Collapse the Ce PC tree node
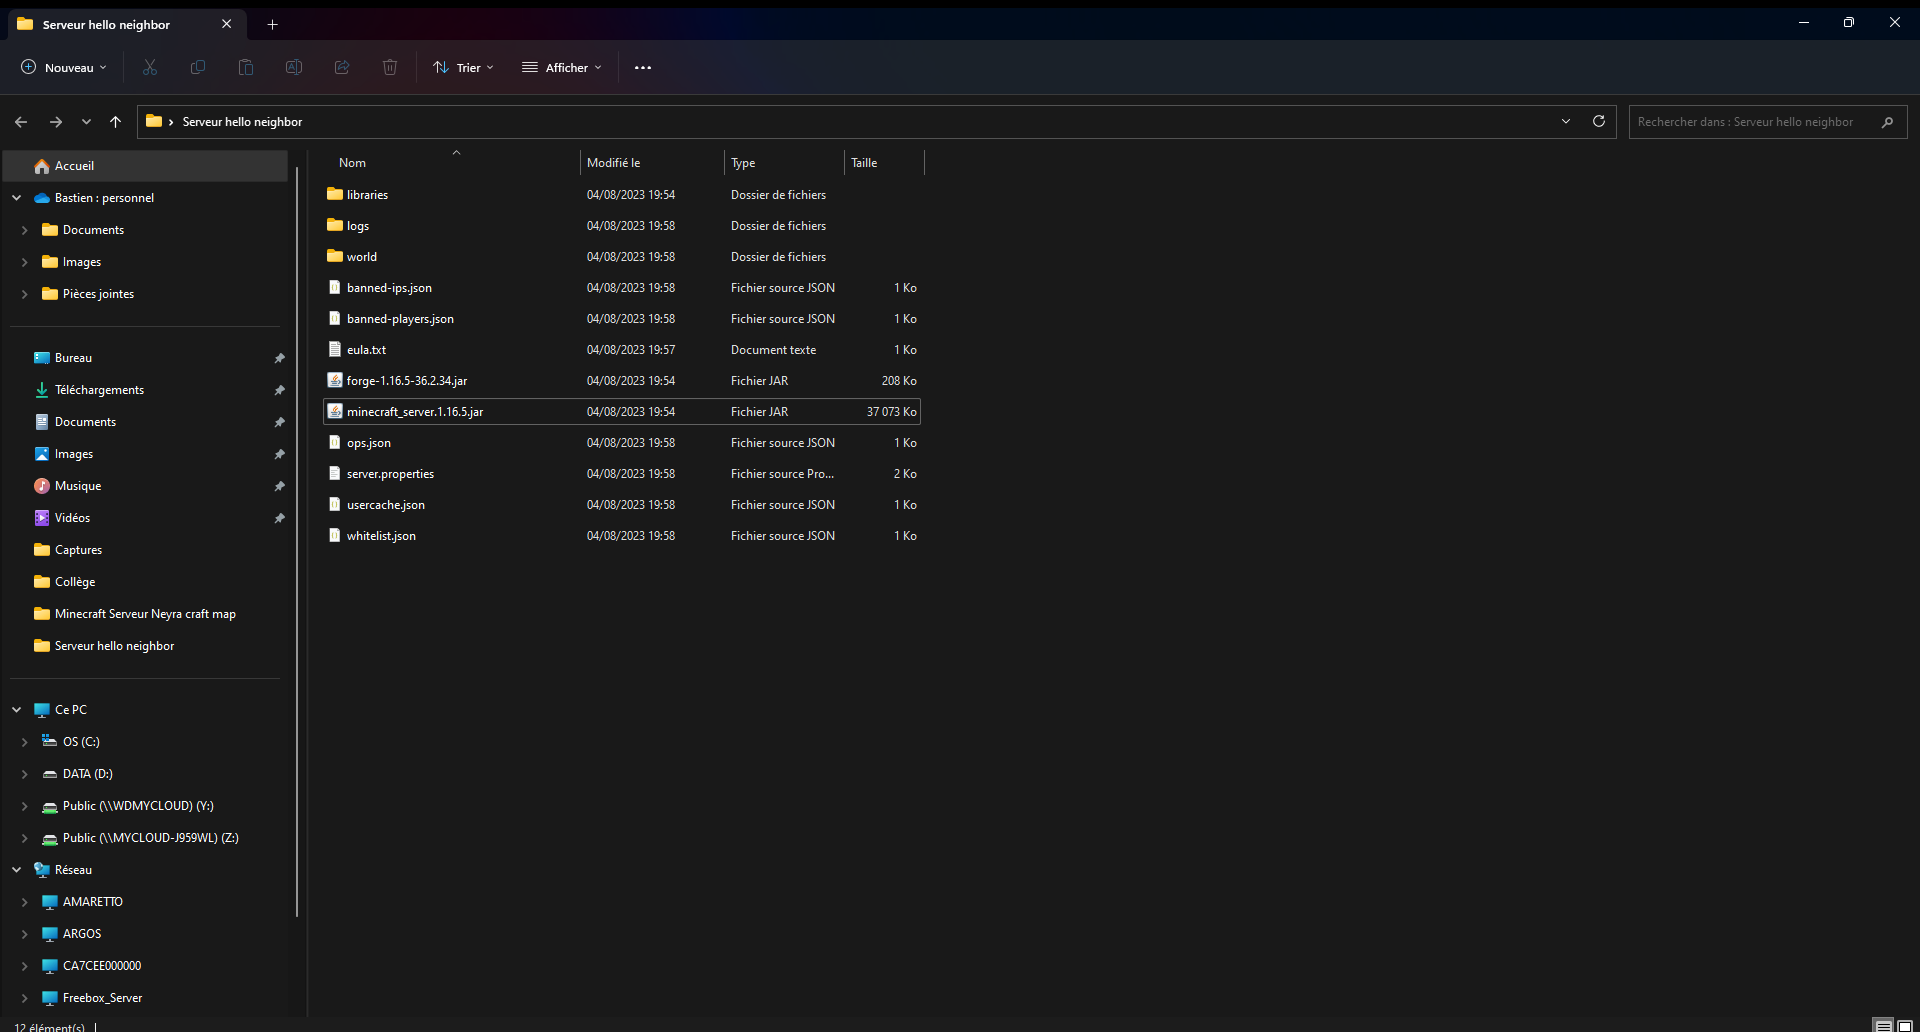Screen dimensions: 1920x1032 point(17,710)
